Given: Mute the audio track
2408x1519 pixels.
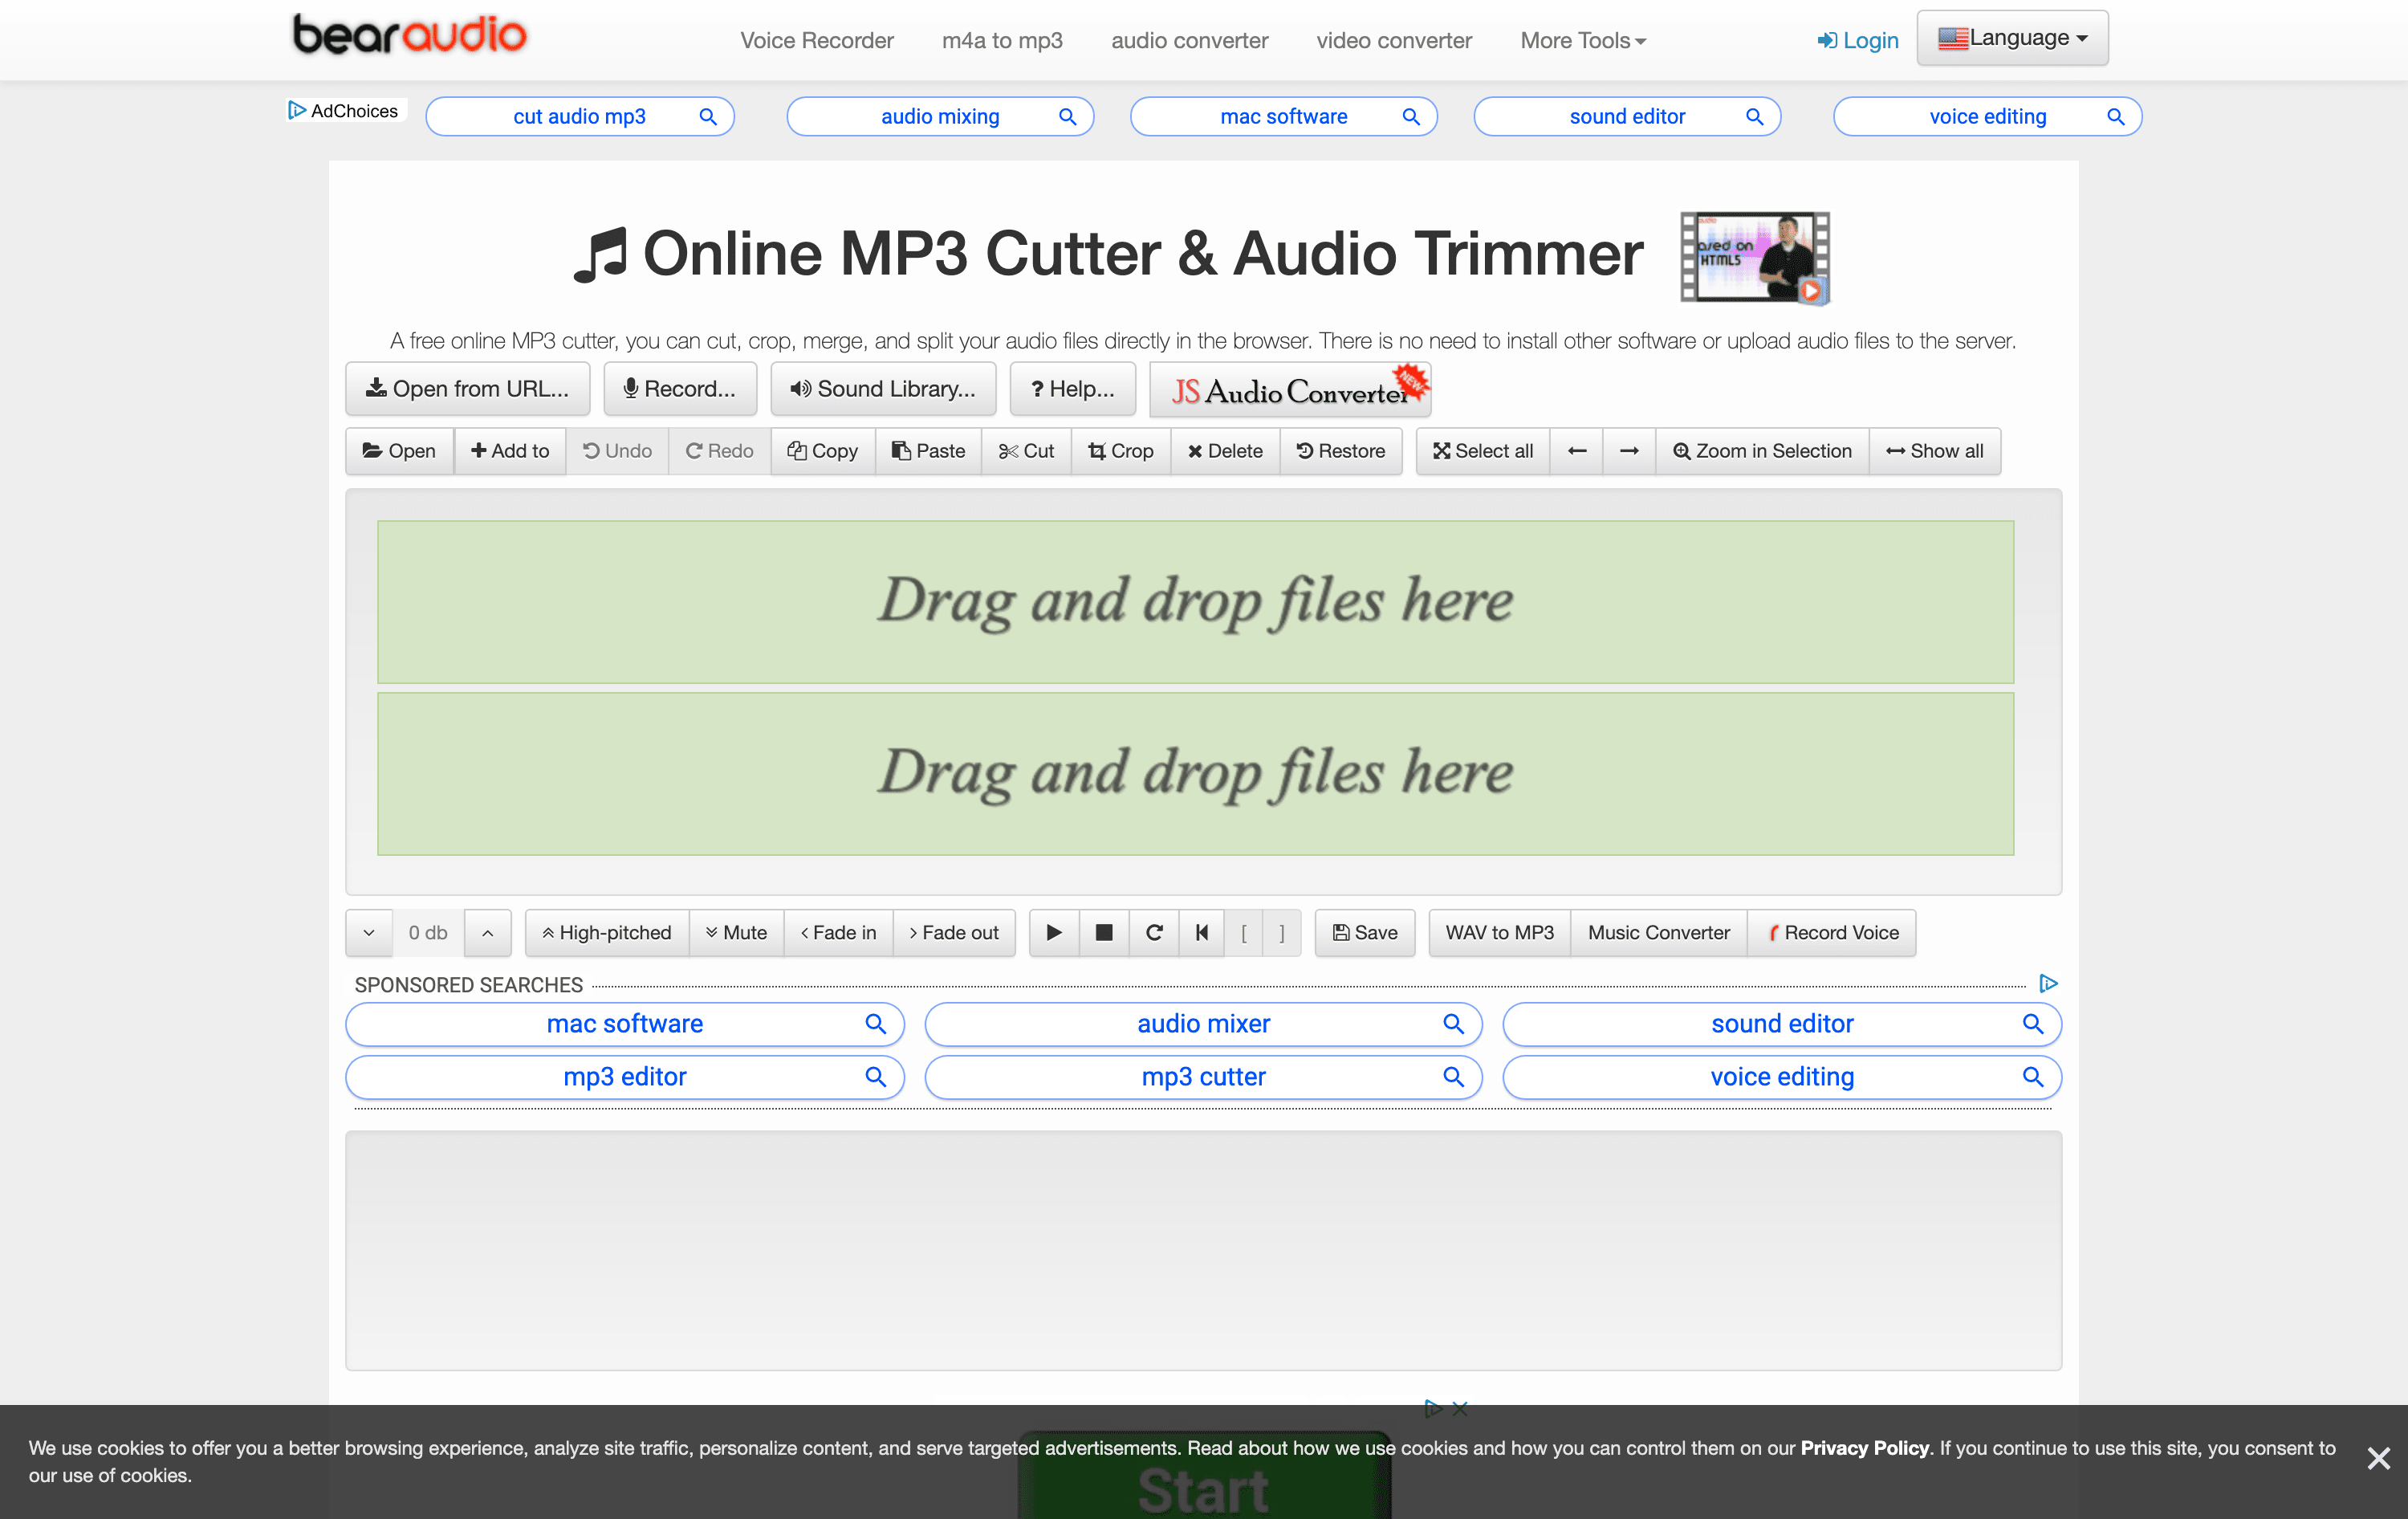Looking at the screenshot, I should click(736, 932).
